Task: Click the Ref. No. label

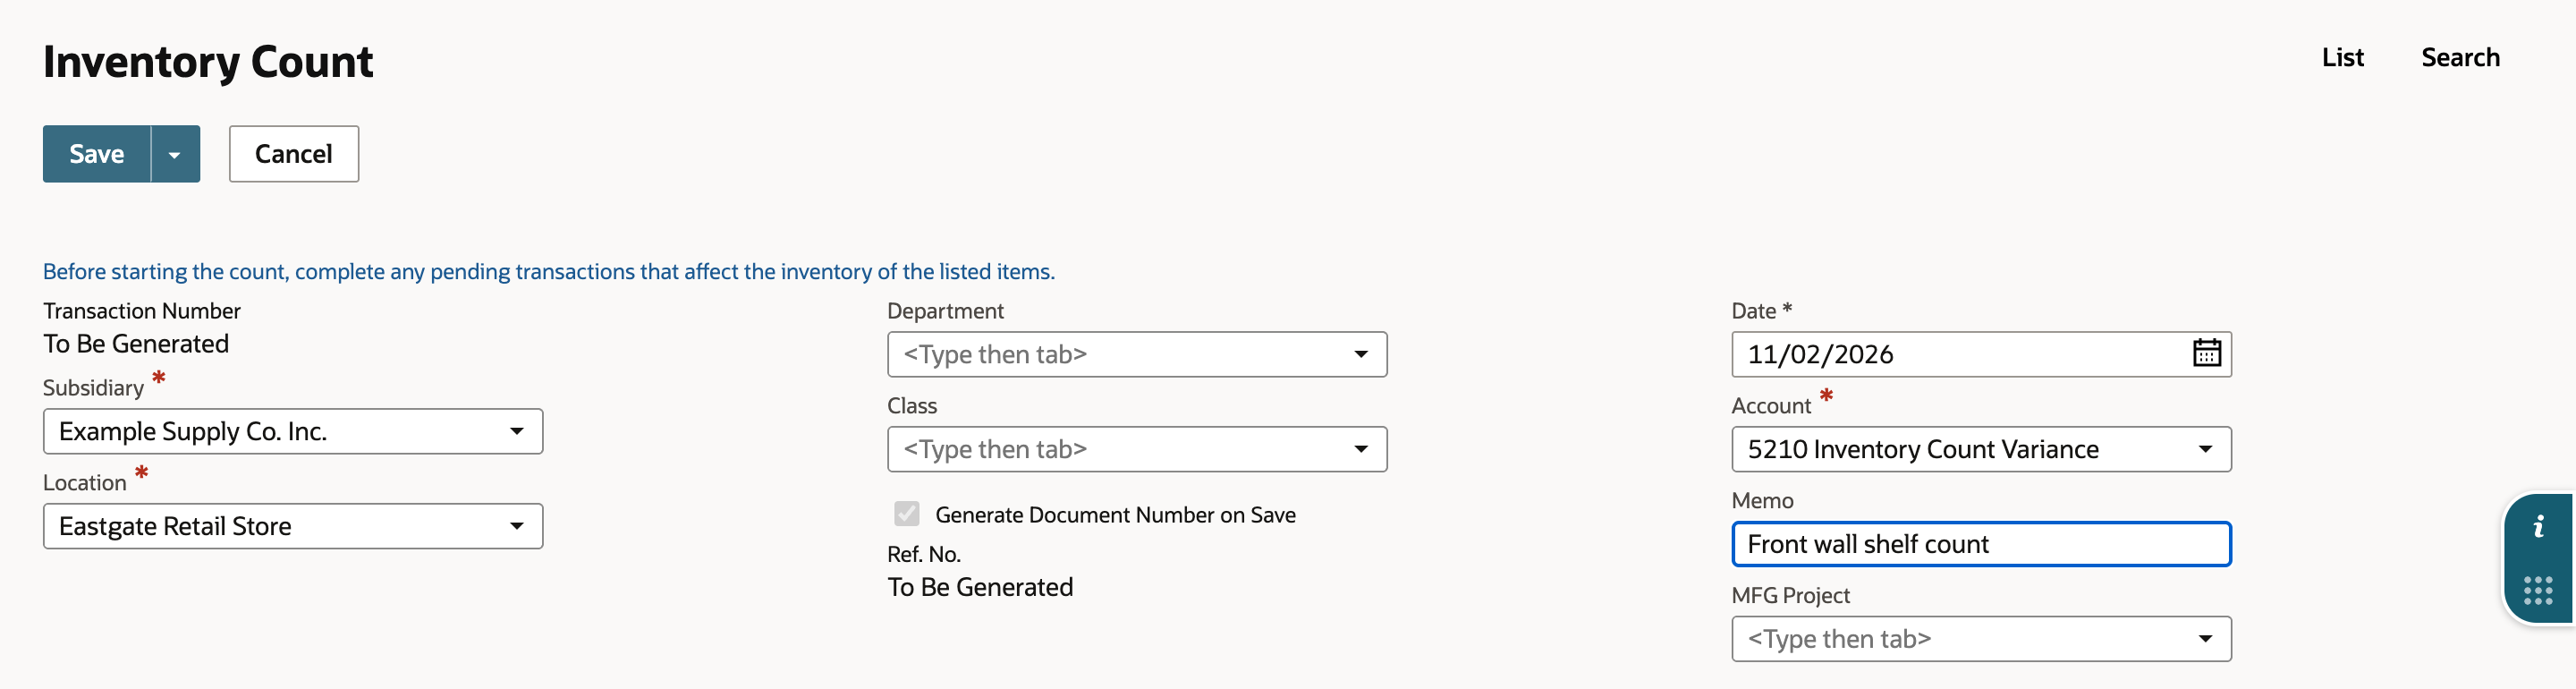Action: (x=924, y=554)
